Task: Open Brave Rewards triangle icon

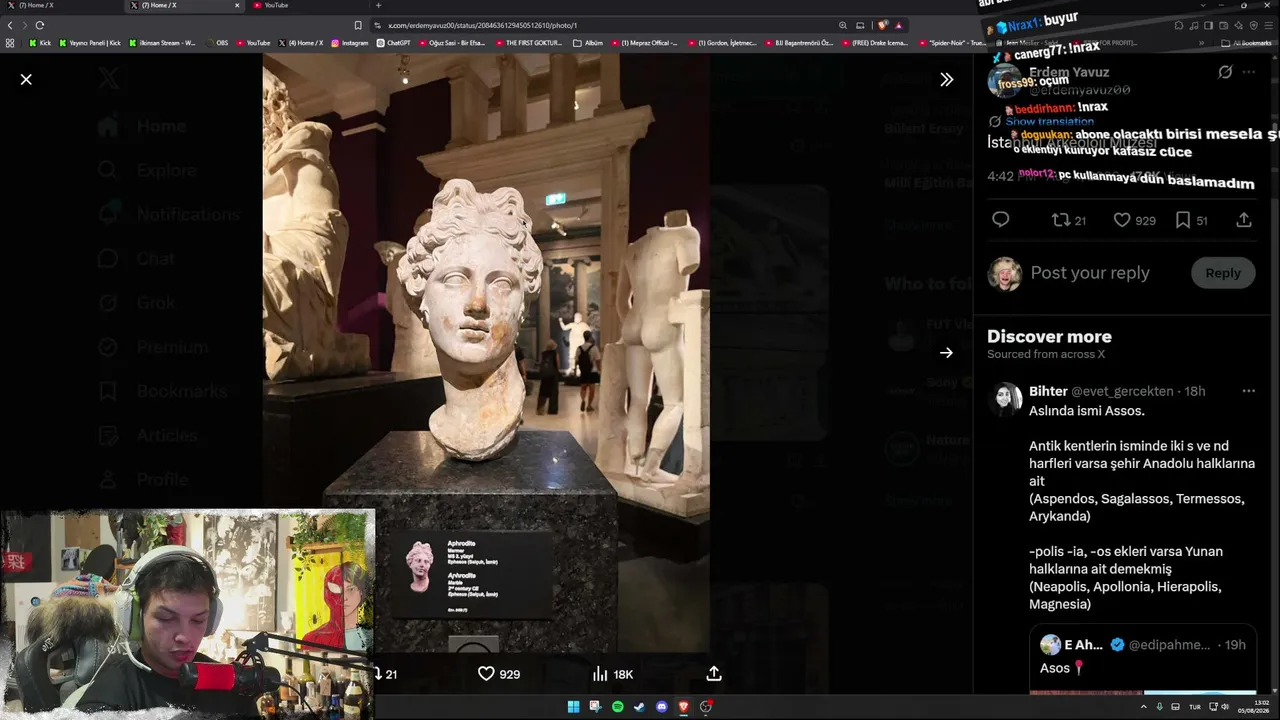Action: (899, 25)
